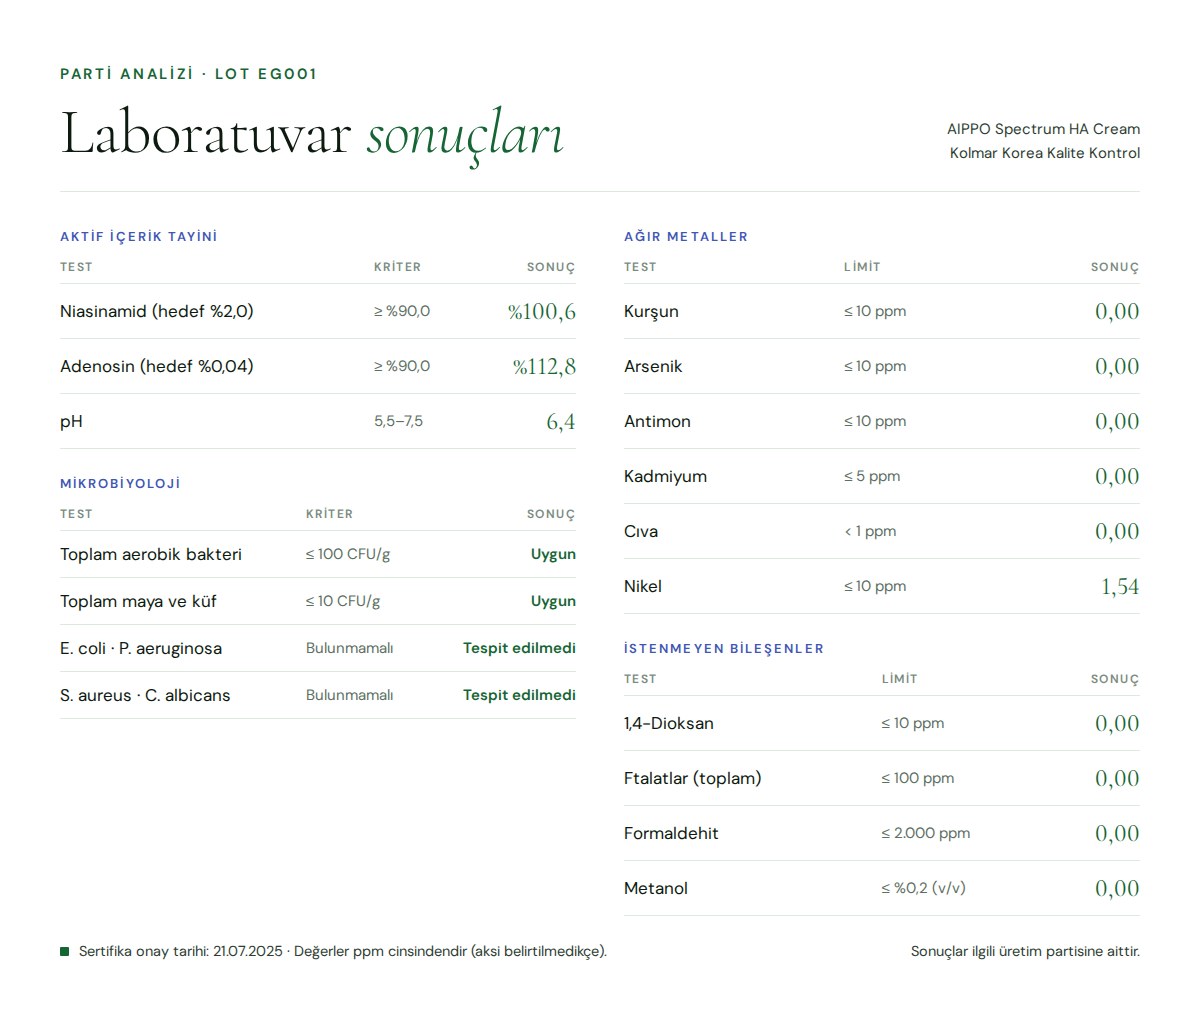
Task: Click the Niasinamid result "%100,6"
Action: pyautogui.click(x=542, y=311)
